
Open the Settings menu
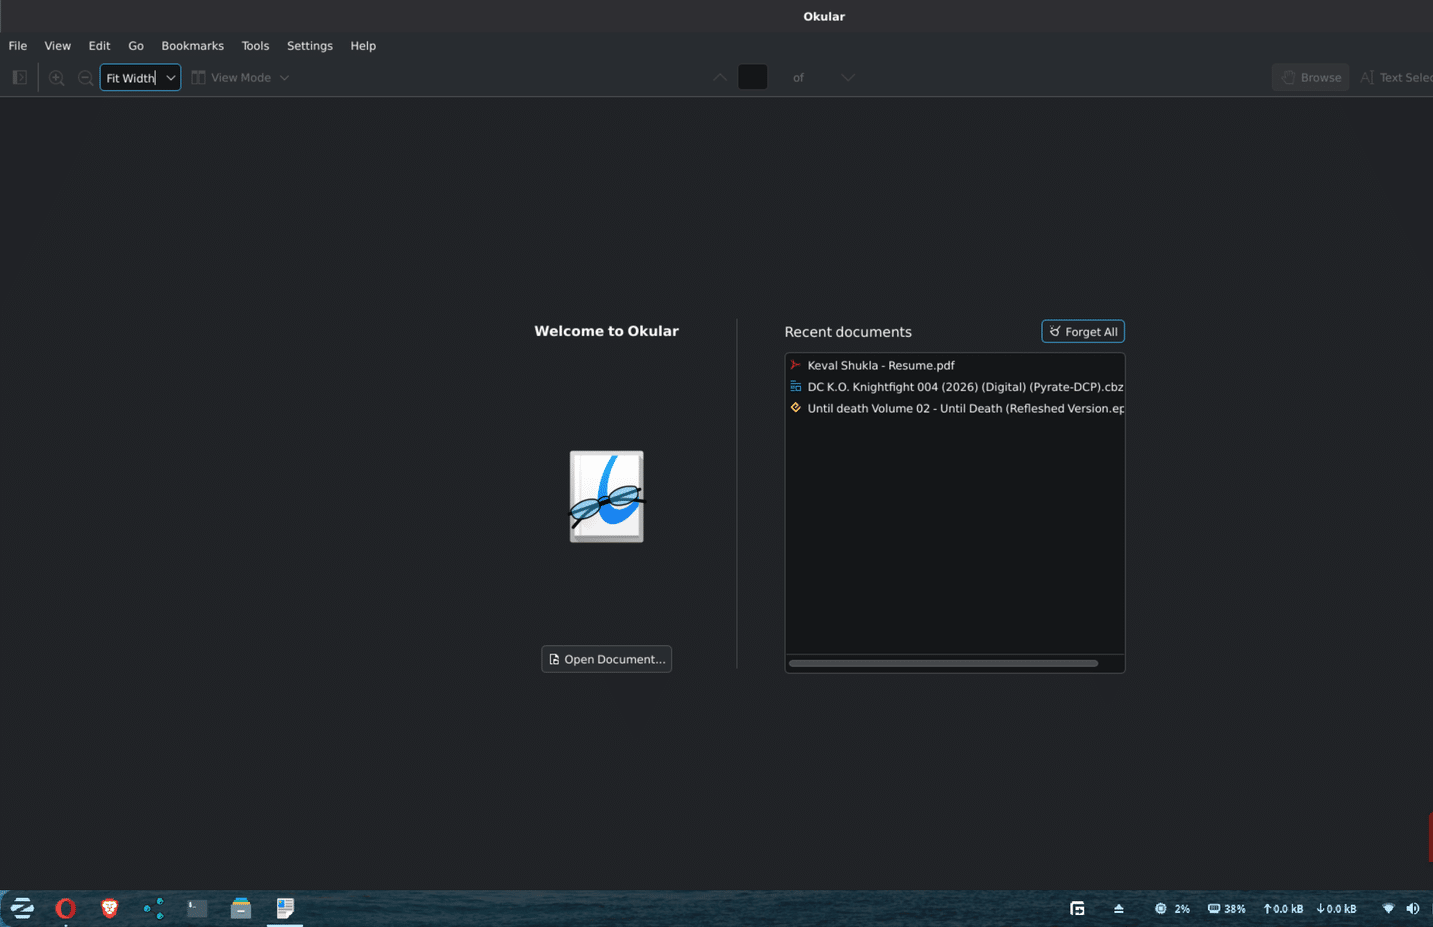pos(310,46)
